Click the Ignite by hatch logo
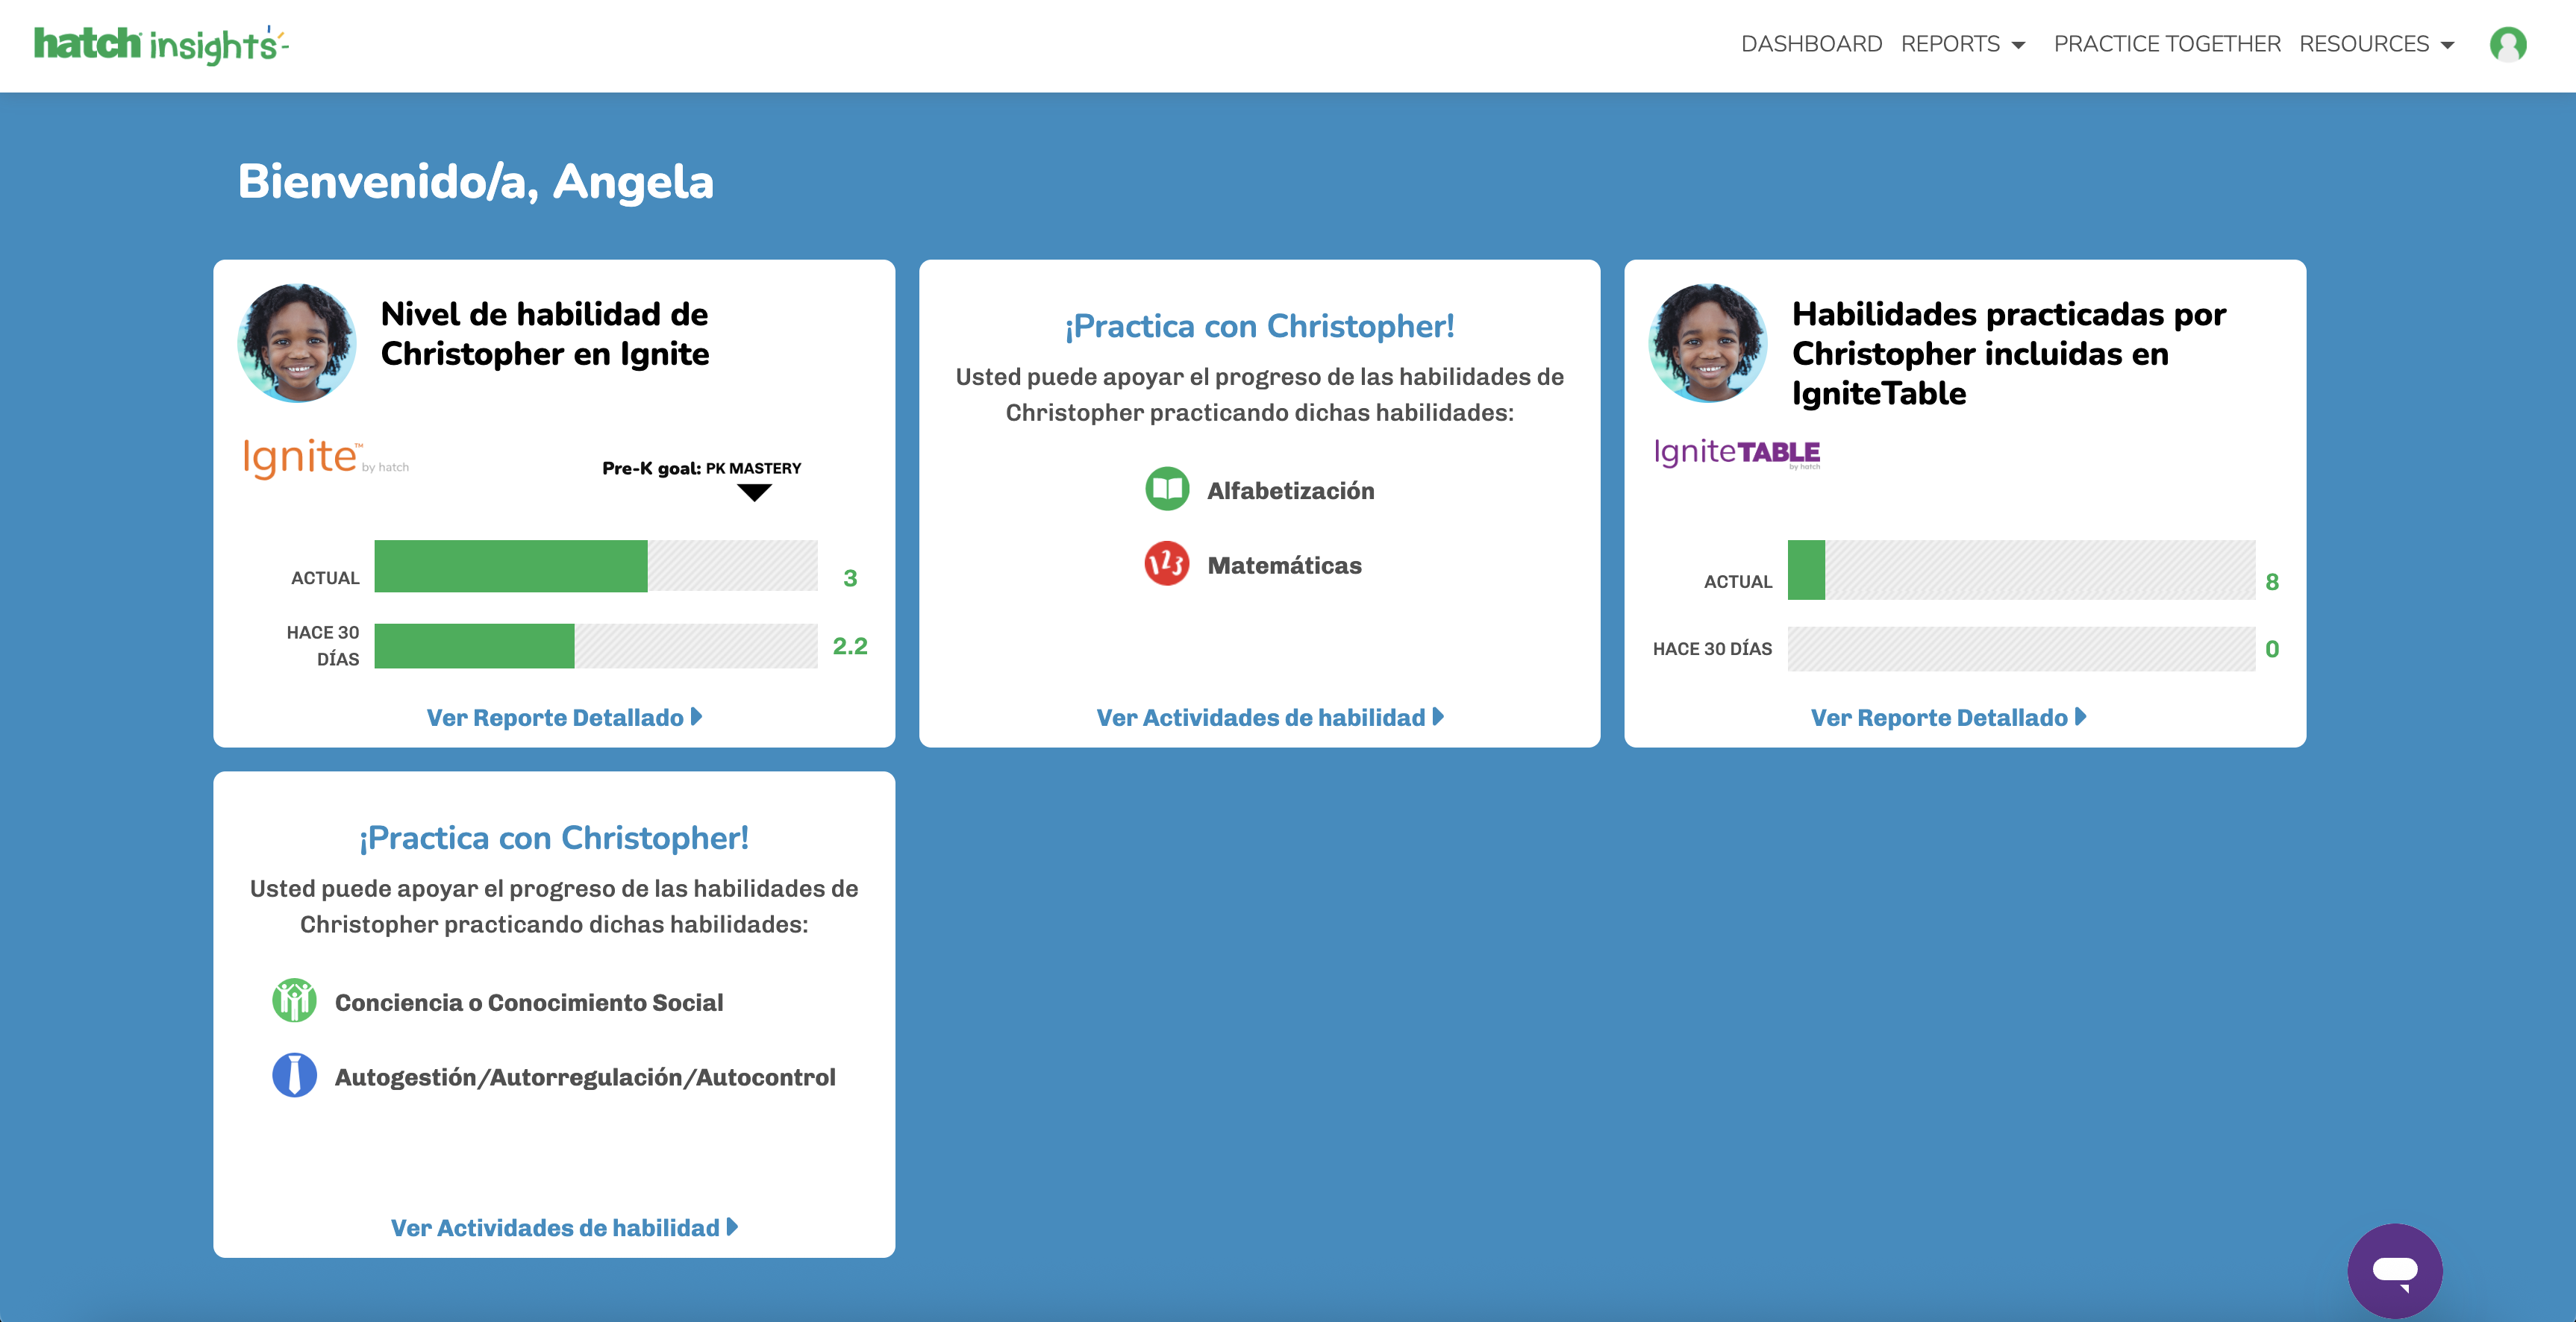This screenshot has height=1322, width=2576. [326, 458]
